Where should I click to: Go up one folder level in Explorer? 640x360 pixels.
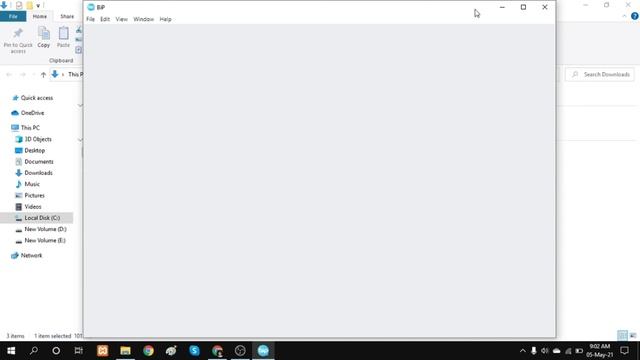click(x=43, y=74)
